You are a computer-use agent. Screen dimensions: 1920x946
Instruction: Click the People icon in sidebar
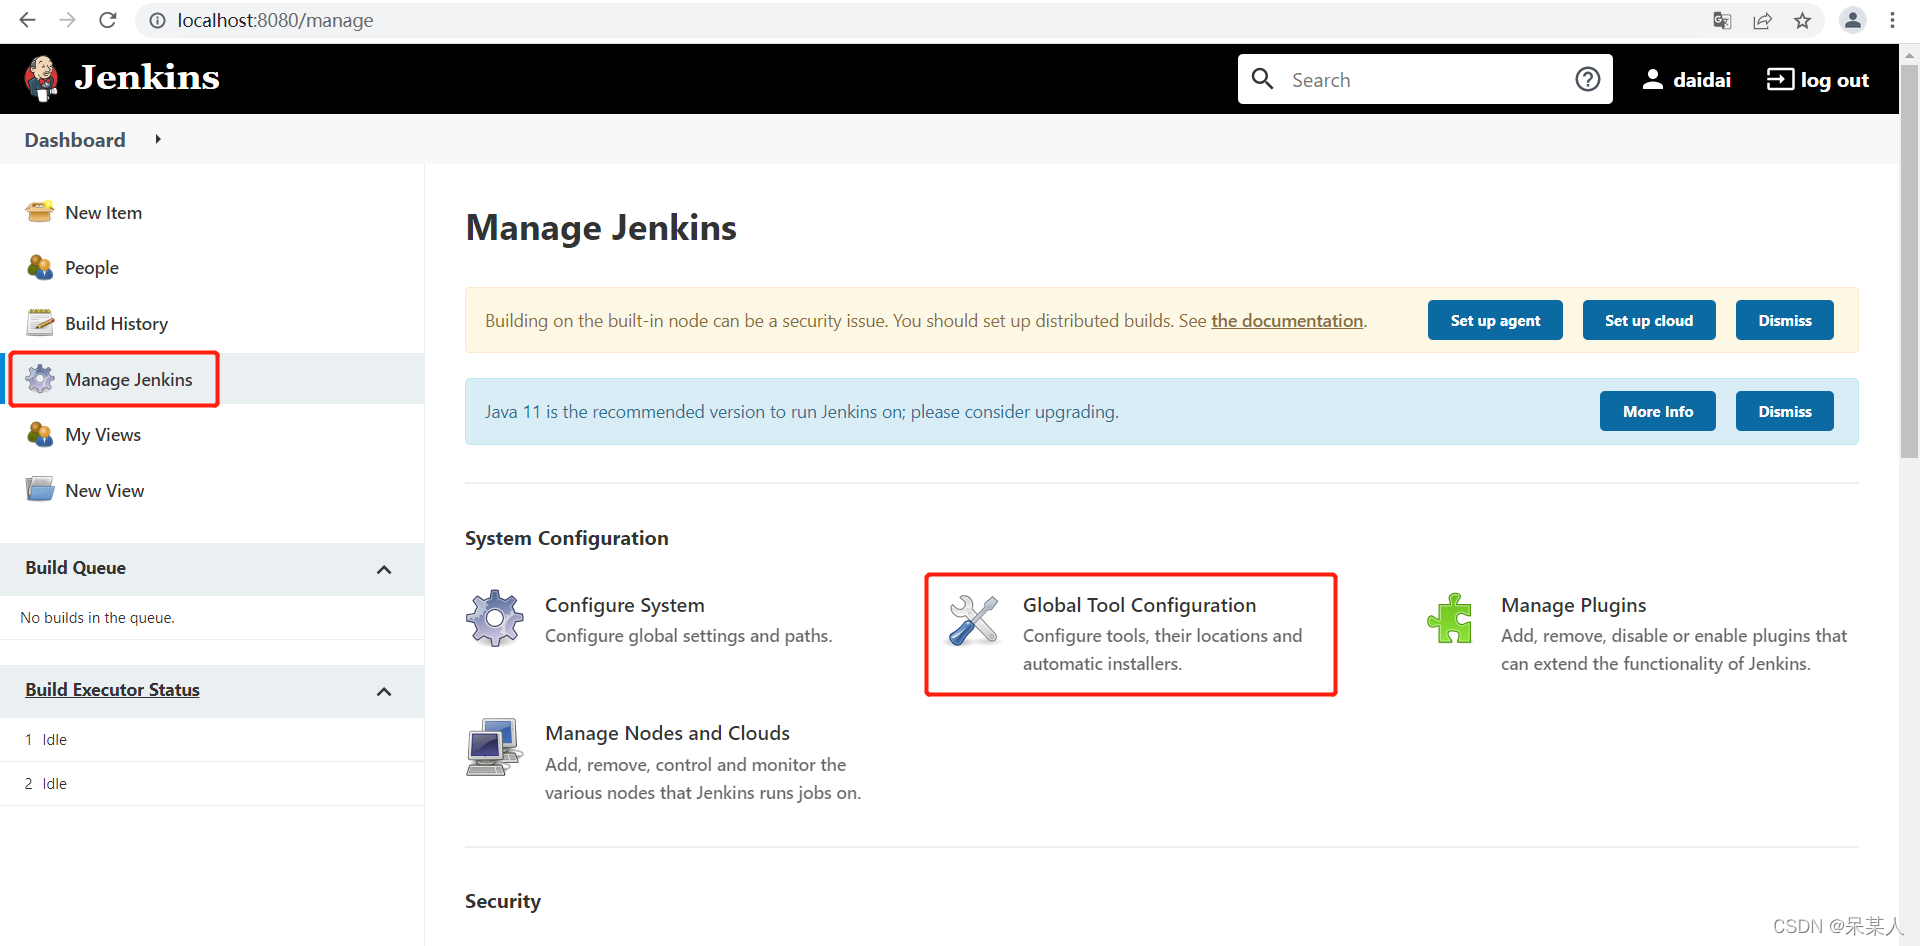[40, 267]
